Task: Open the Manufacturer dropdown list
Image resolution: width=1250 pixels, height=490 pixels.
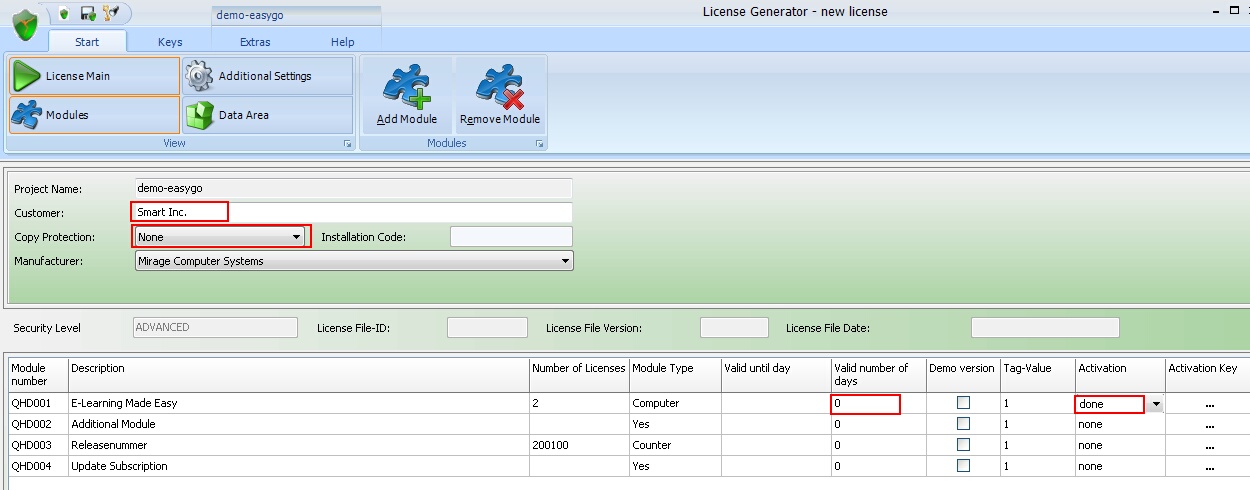Action: [566, 261]
